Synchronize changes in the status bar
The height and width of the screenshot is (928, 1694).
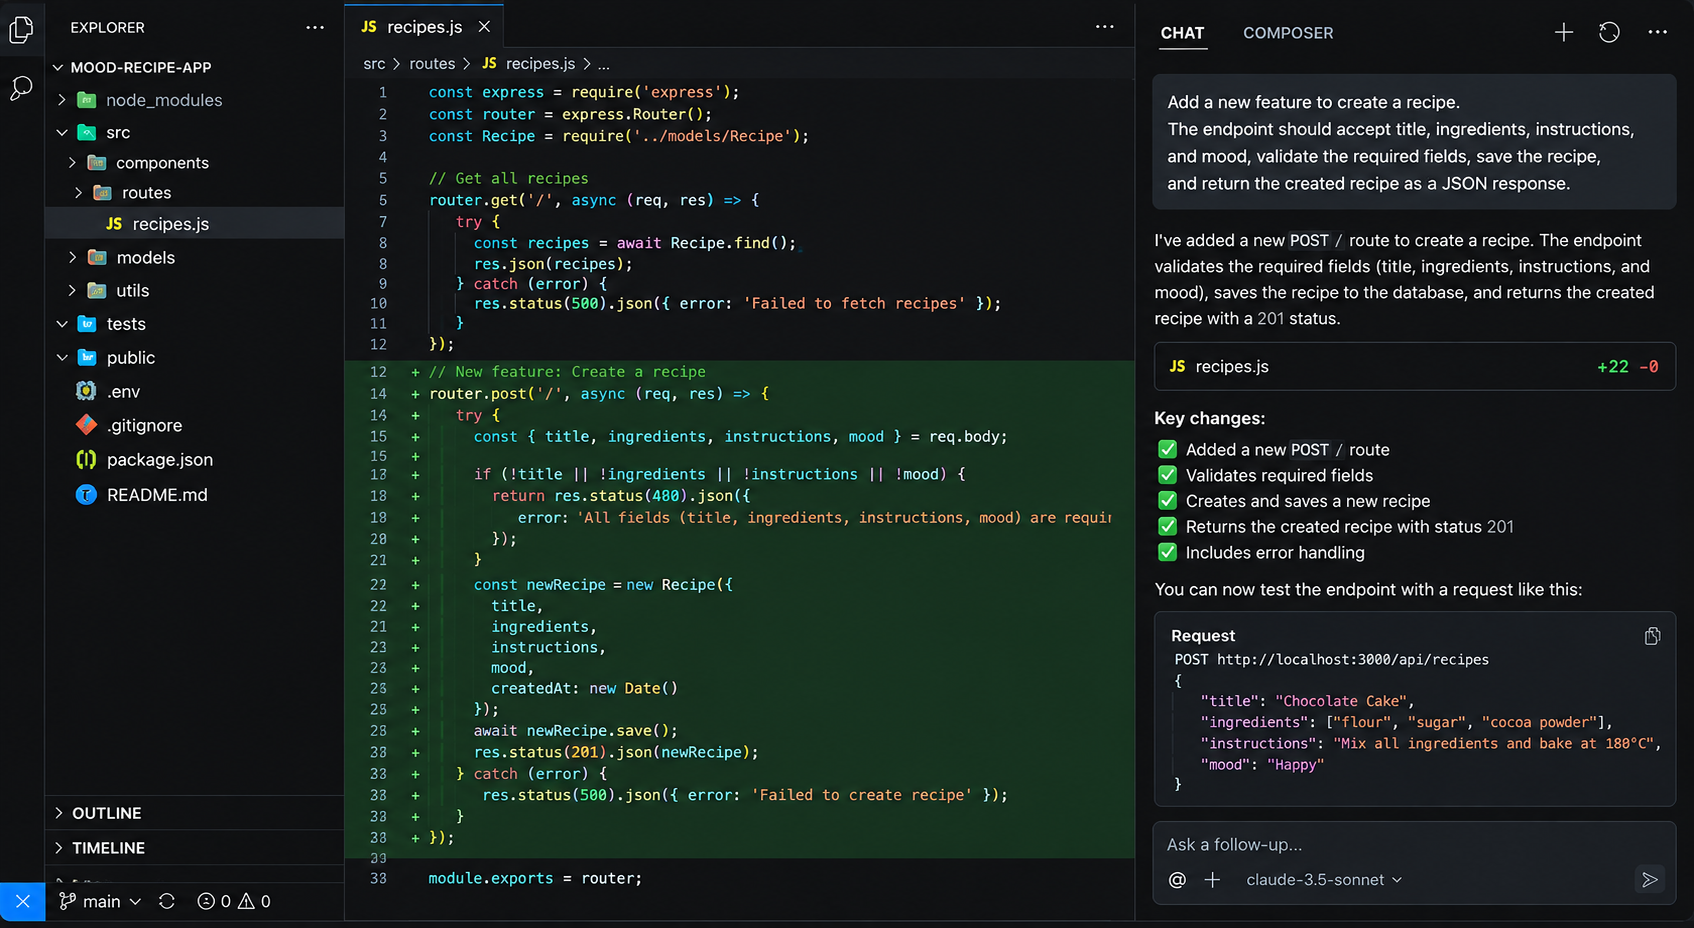[x=167, y=901]
